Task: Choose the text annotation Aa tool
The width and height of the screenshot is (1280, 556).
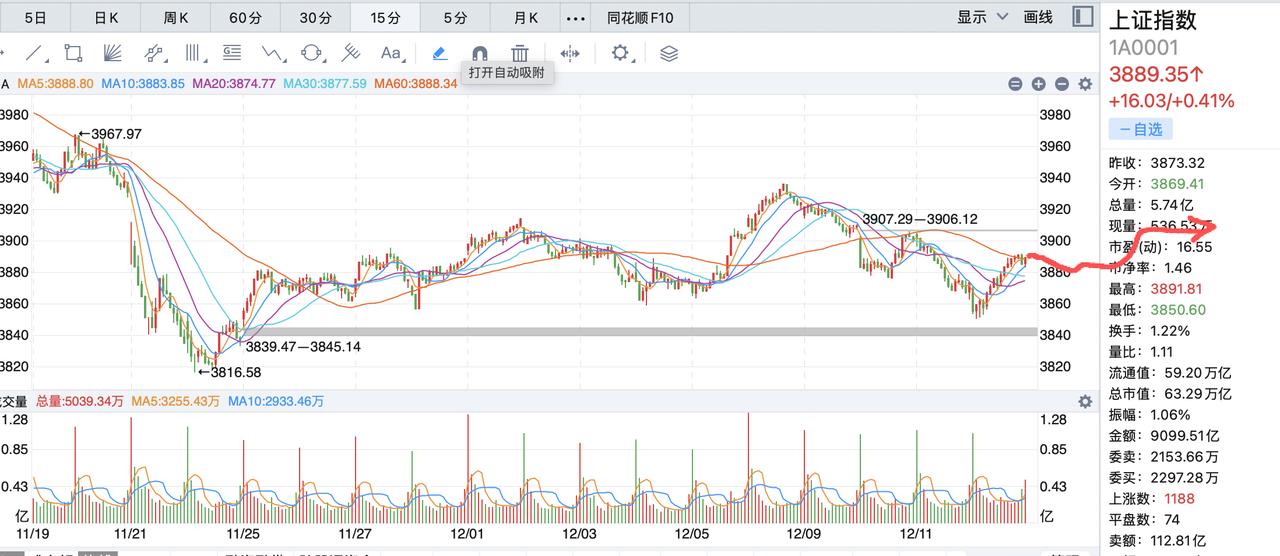Action: tap(391, 53)
